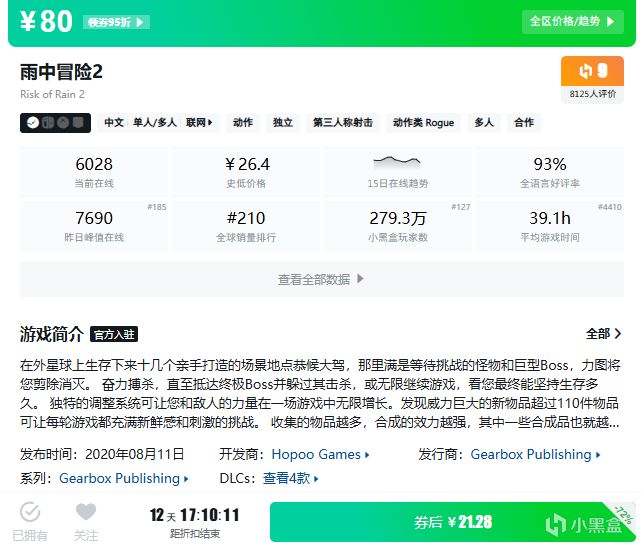The height and width of the screenshot is (550, 641).
Task: Open the 15日在线趋势 chart
Action: pyautogui.click(x=398, y=172)
